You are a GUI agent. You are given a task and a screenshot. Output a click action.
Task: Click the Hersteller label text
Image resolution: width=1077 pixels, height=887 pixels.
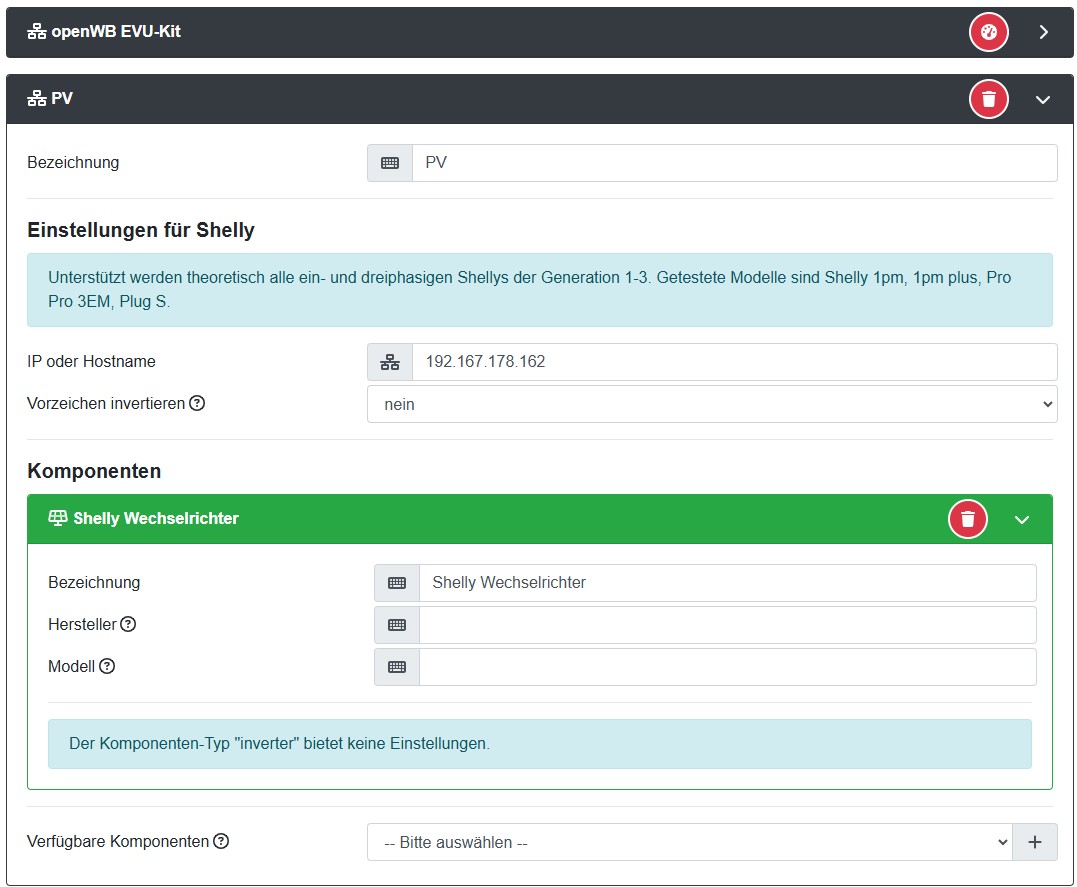coord(82,625)
